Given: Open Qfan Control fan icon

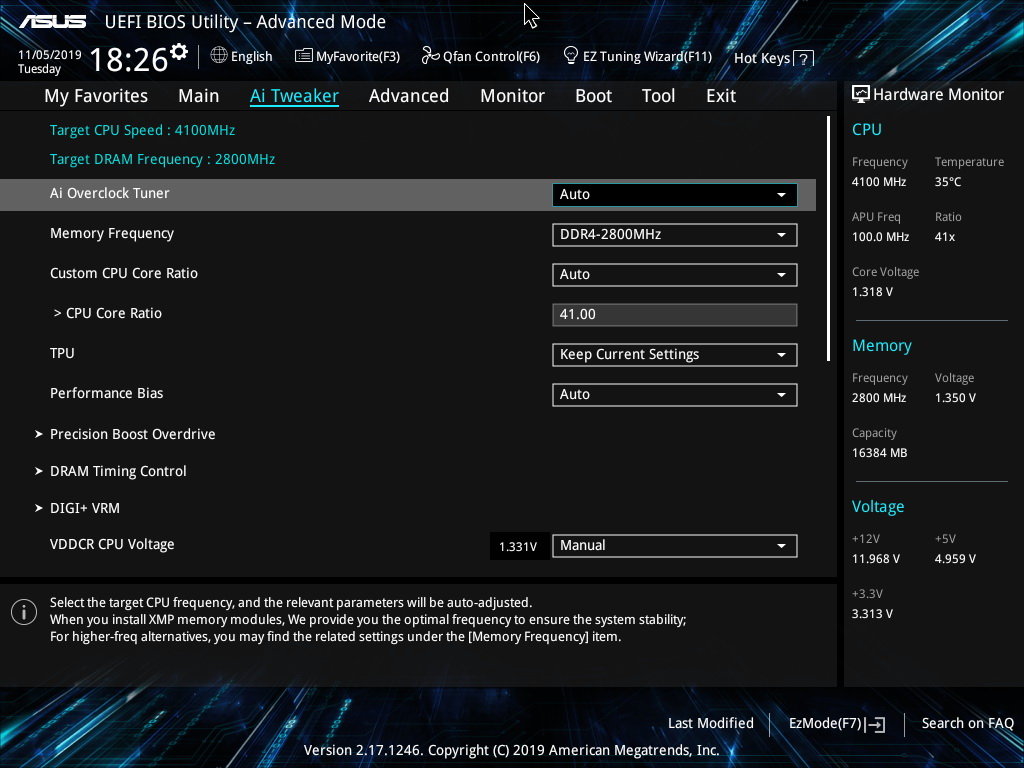Looking at the screenshot, I should pyautogui.click(x=430, y=56).
